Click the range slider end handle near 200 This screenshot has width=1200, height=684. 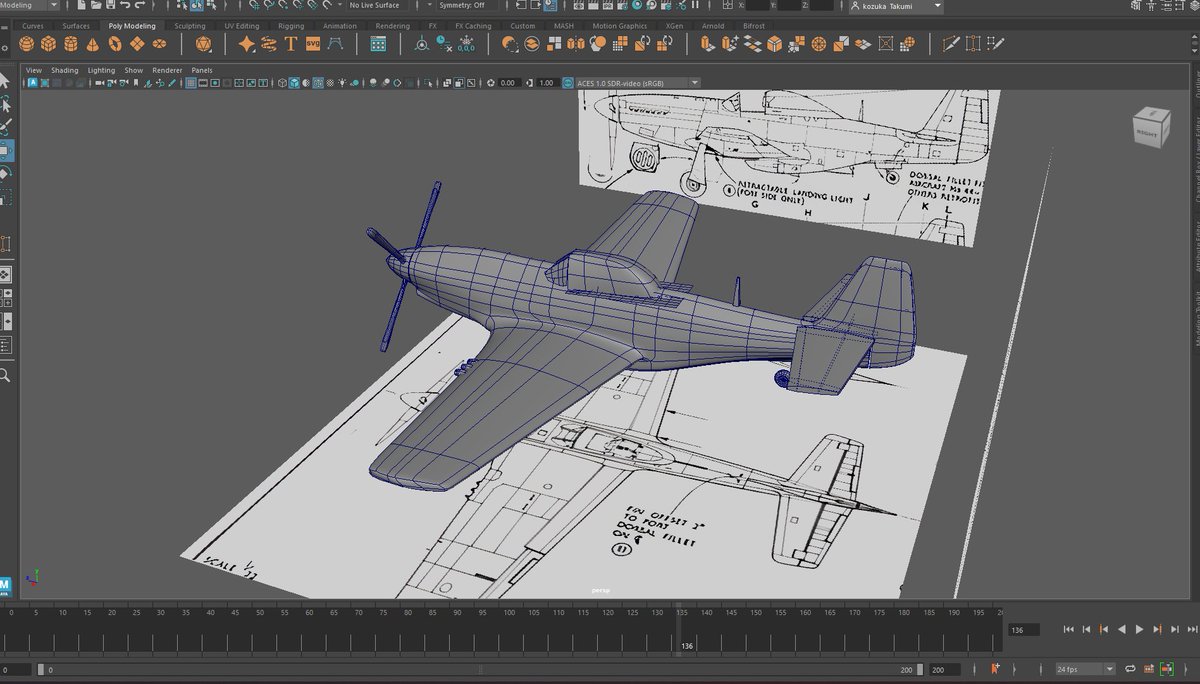(x=921, y=669)
